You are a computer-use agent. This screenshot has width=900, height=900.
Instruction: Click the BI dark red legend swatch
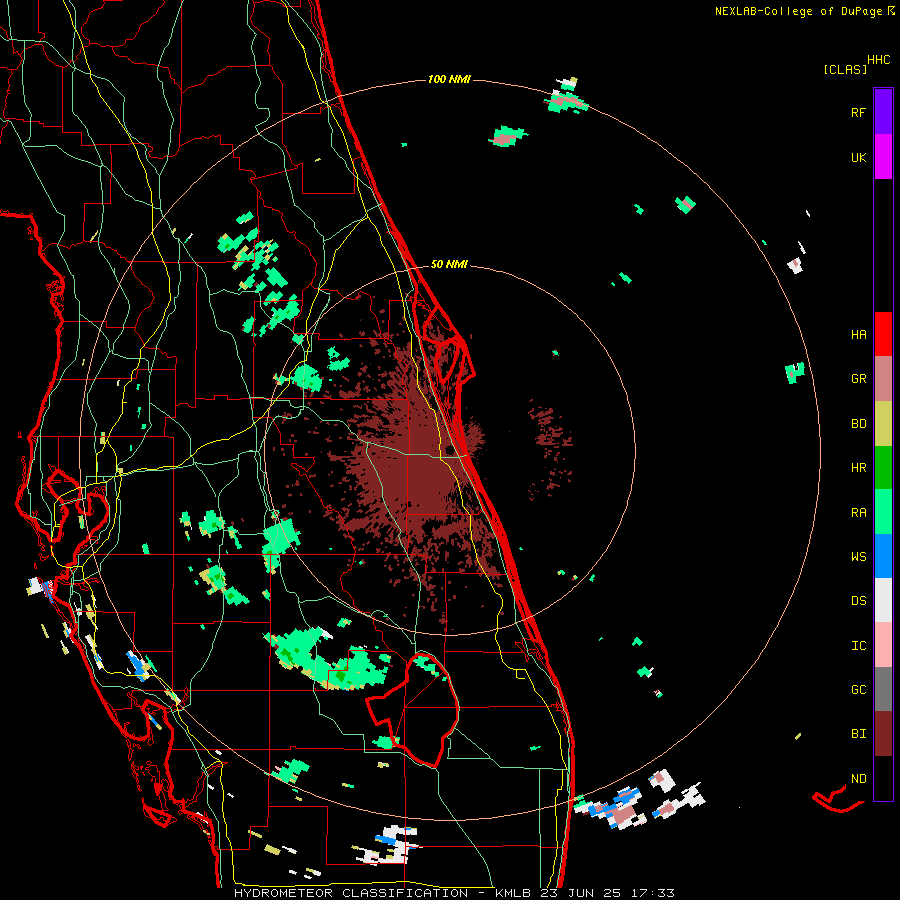click(x=883, y=734)
